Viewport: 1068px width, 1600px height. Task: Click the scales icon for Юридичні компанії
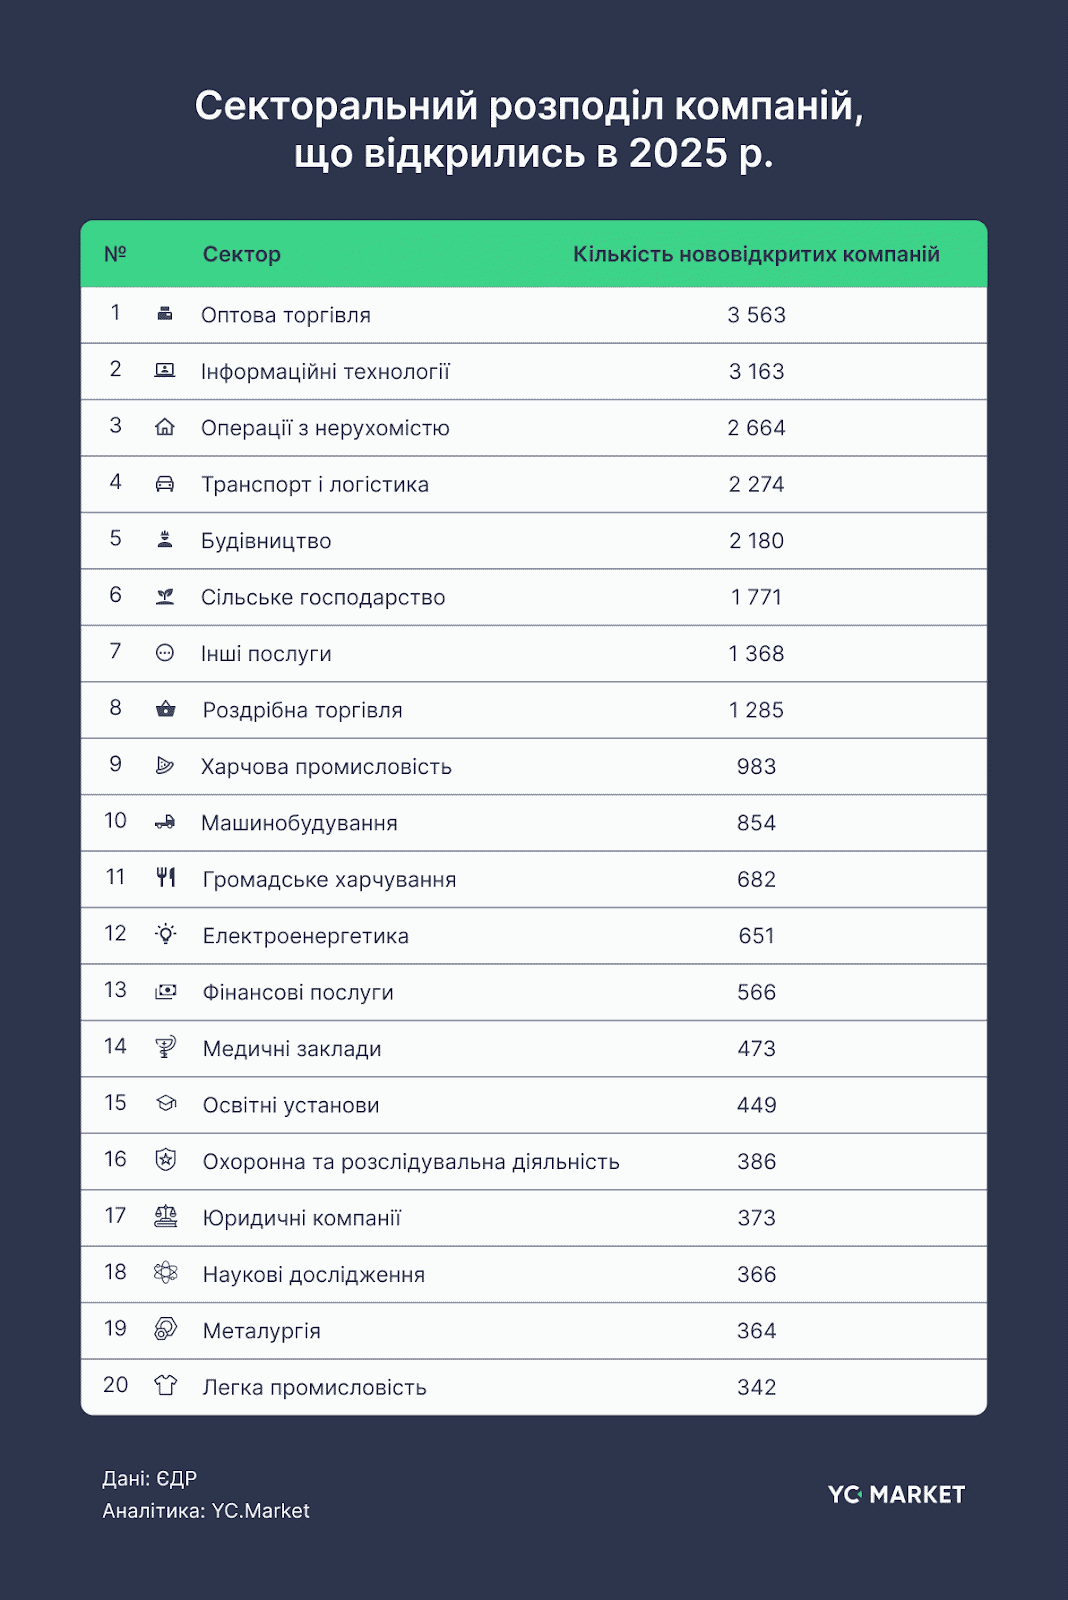click(x=166, y=1217)
